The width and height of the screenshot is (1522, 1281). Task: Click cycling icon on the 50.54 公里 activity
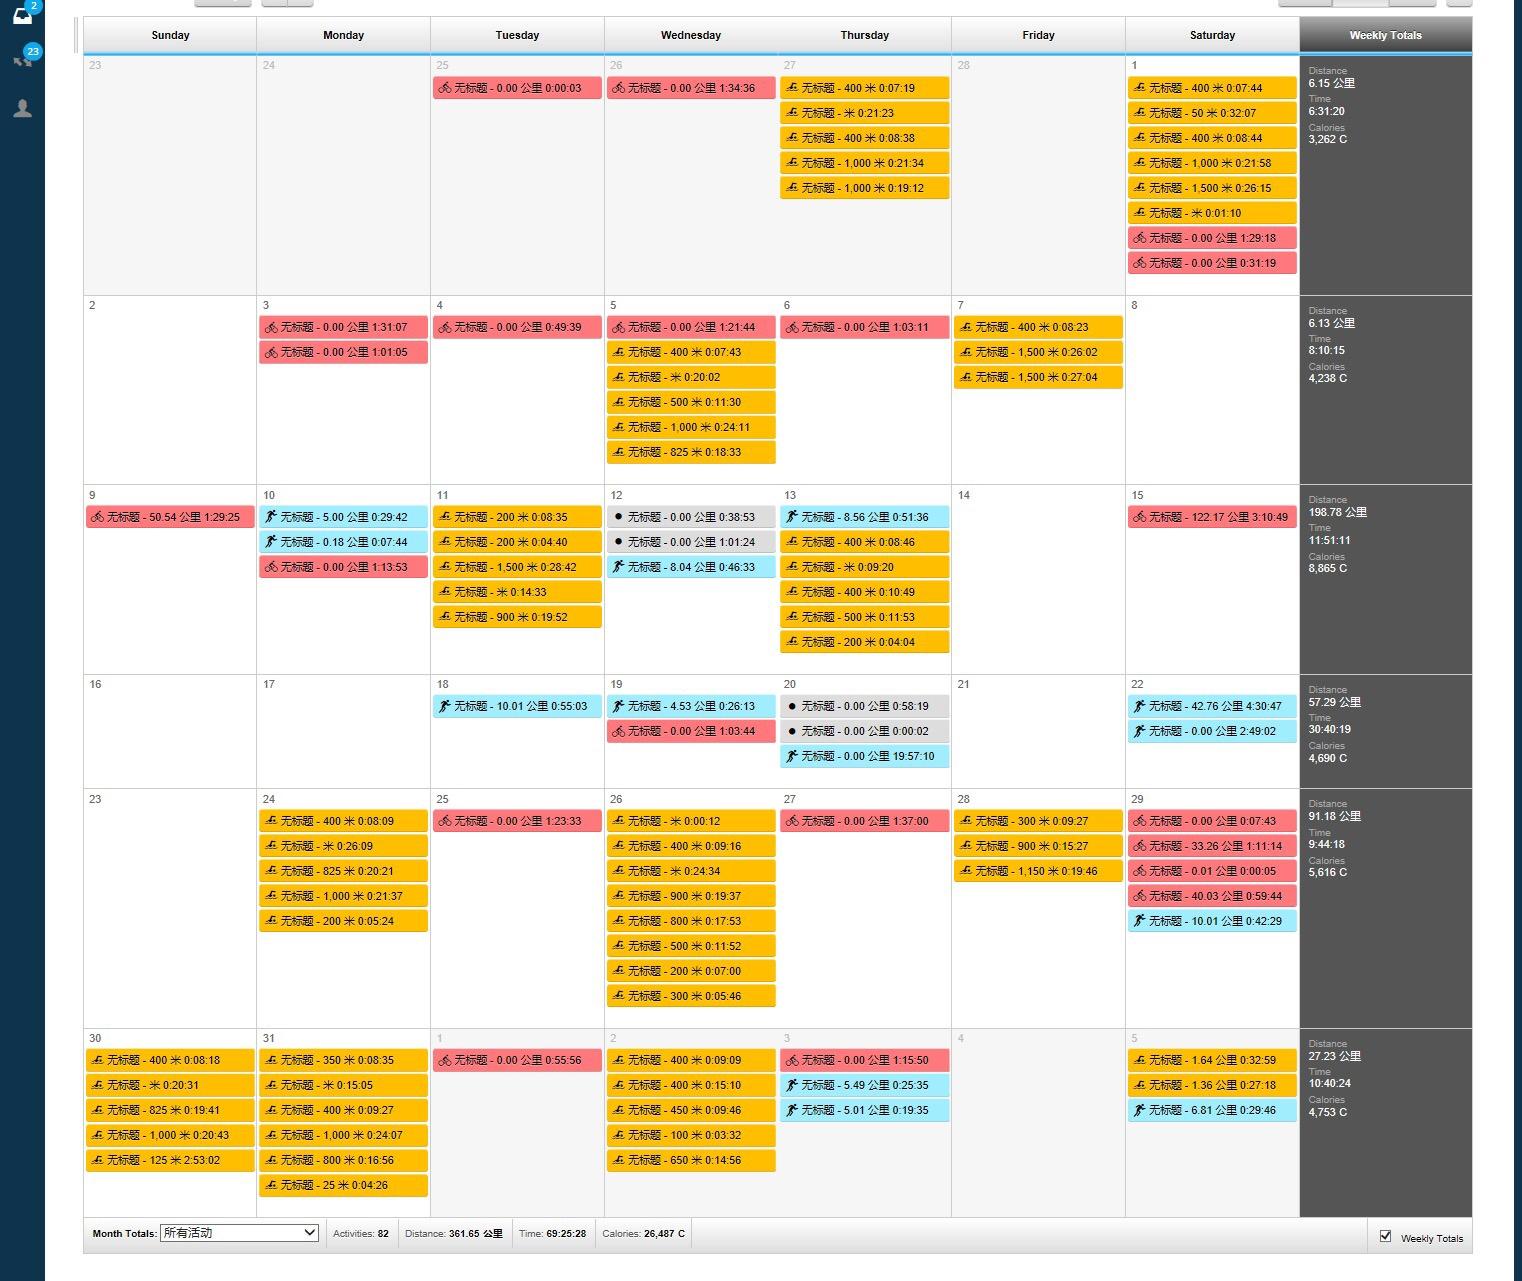[97, 517]
